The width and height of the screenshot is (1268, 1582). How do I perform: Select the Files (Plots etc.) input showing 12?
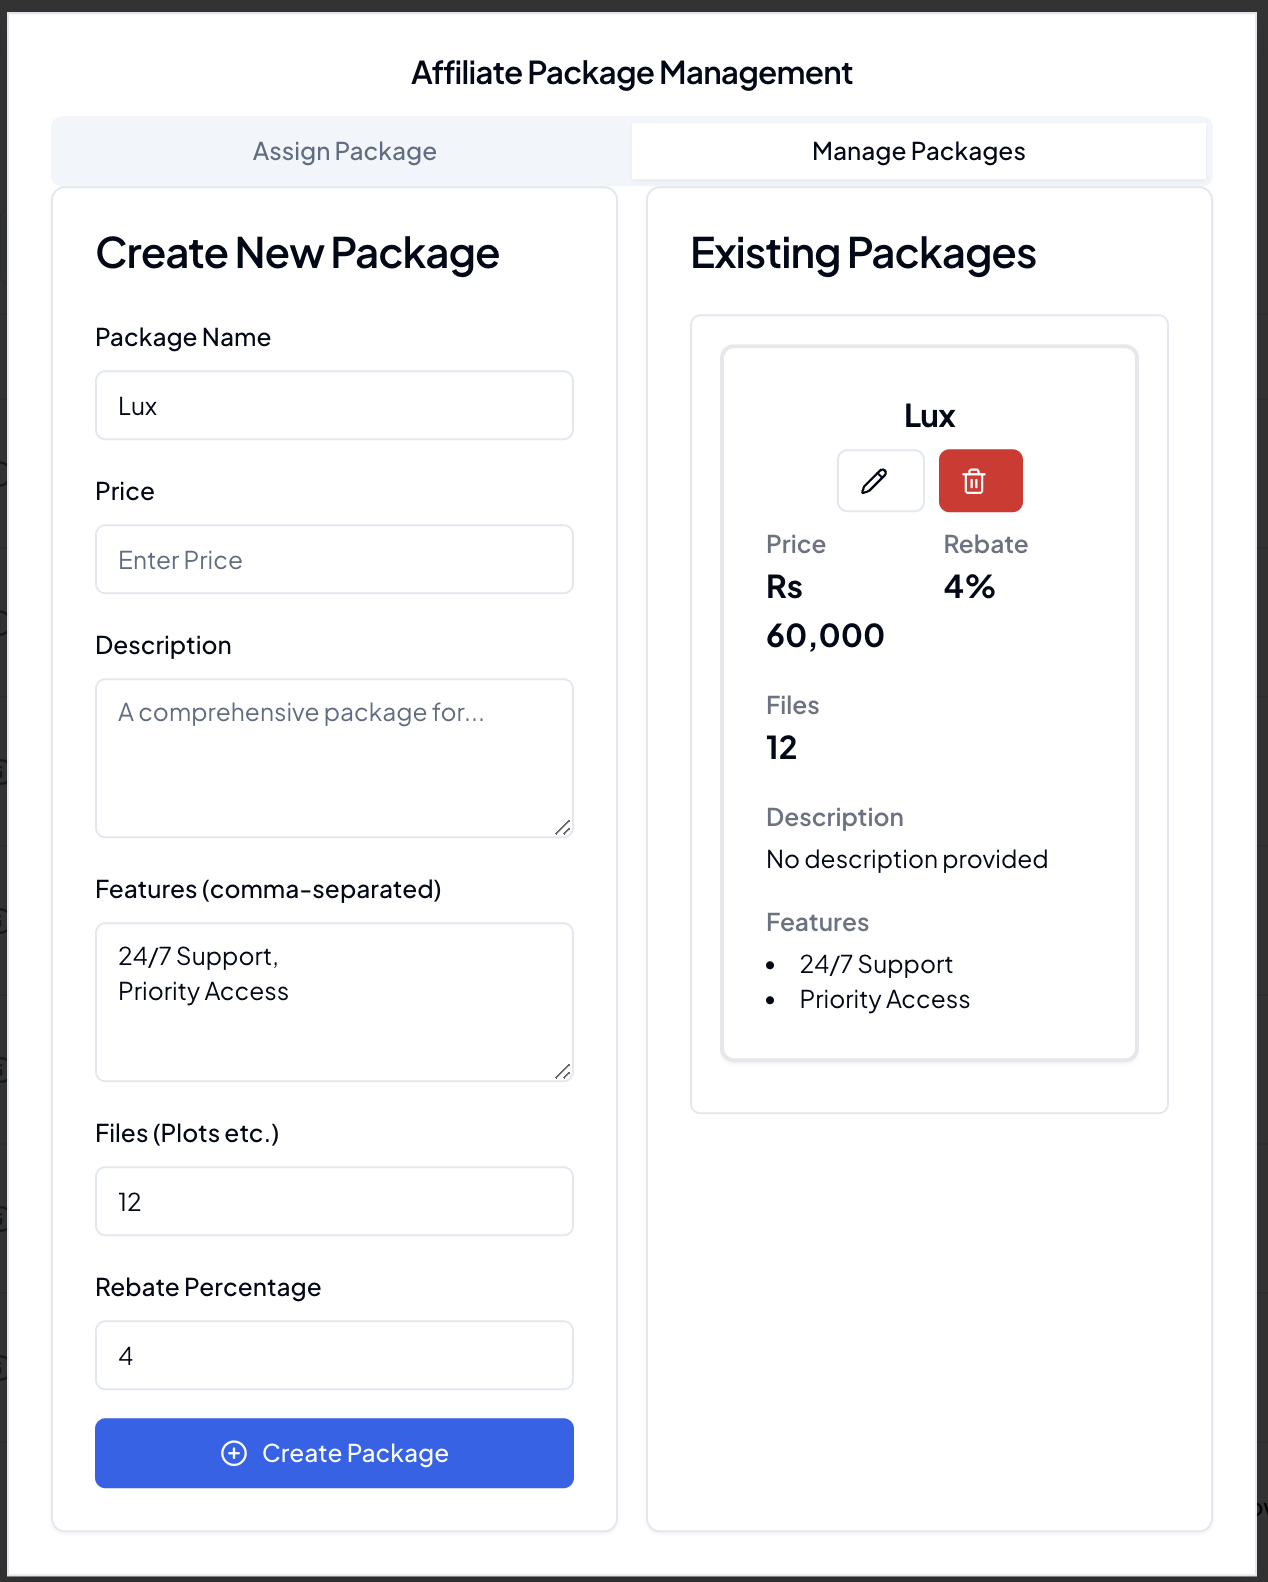334,1201
